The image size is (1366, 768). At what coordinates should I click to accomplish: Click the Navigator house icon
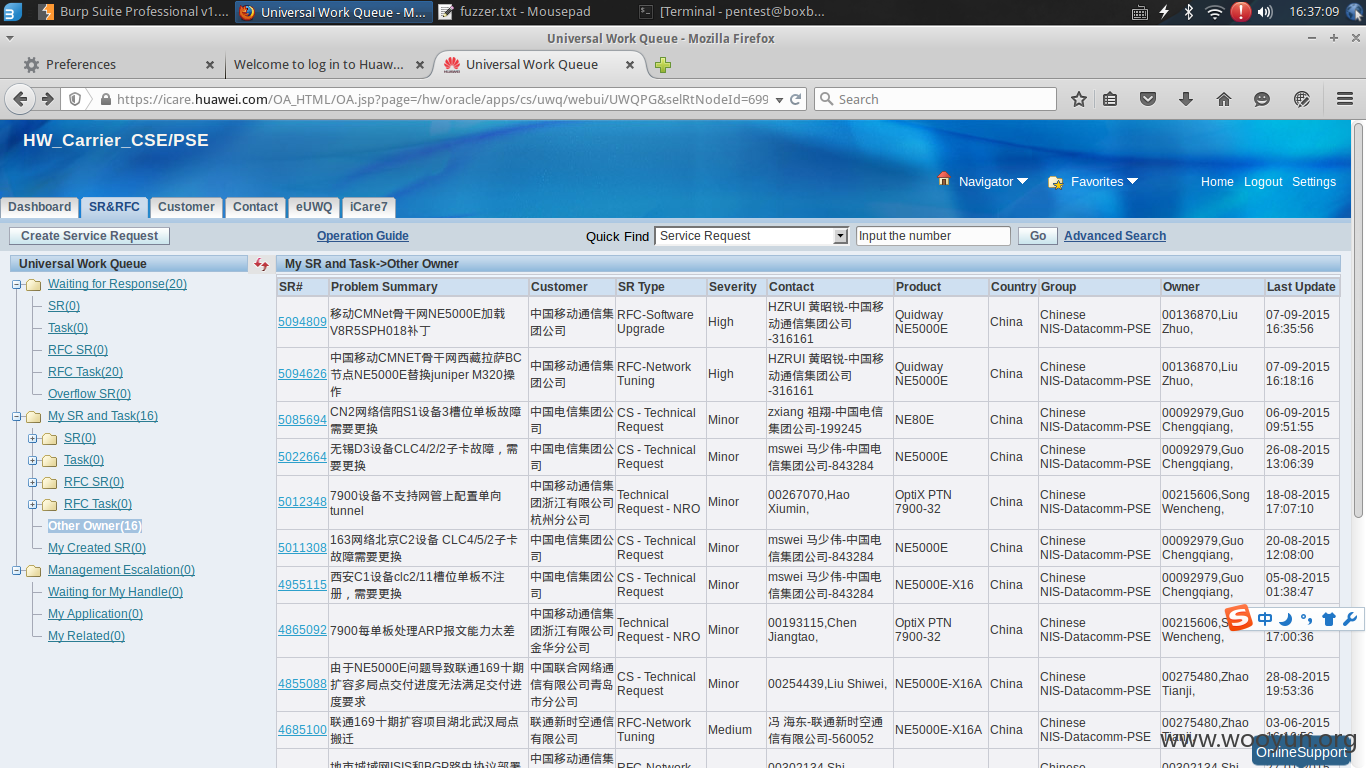point(944,179)
